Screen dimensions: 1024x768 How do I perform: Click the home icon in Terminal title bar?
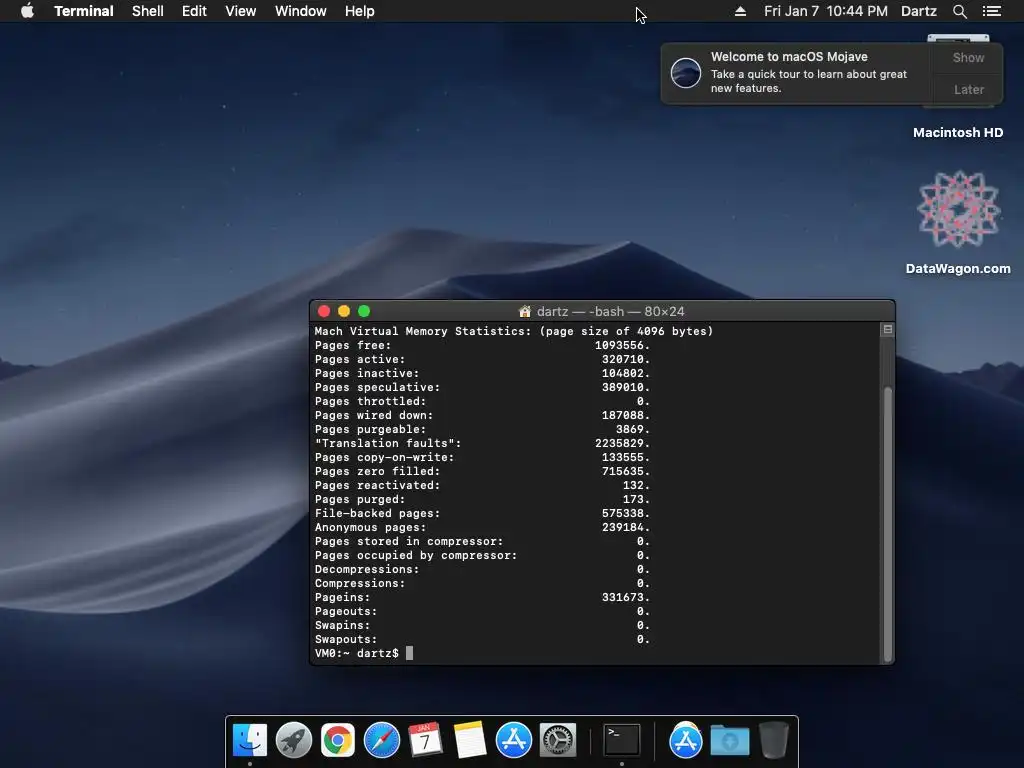(x=524, y=312)
